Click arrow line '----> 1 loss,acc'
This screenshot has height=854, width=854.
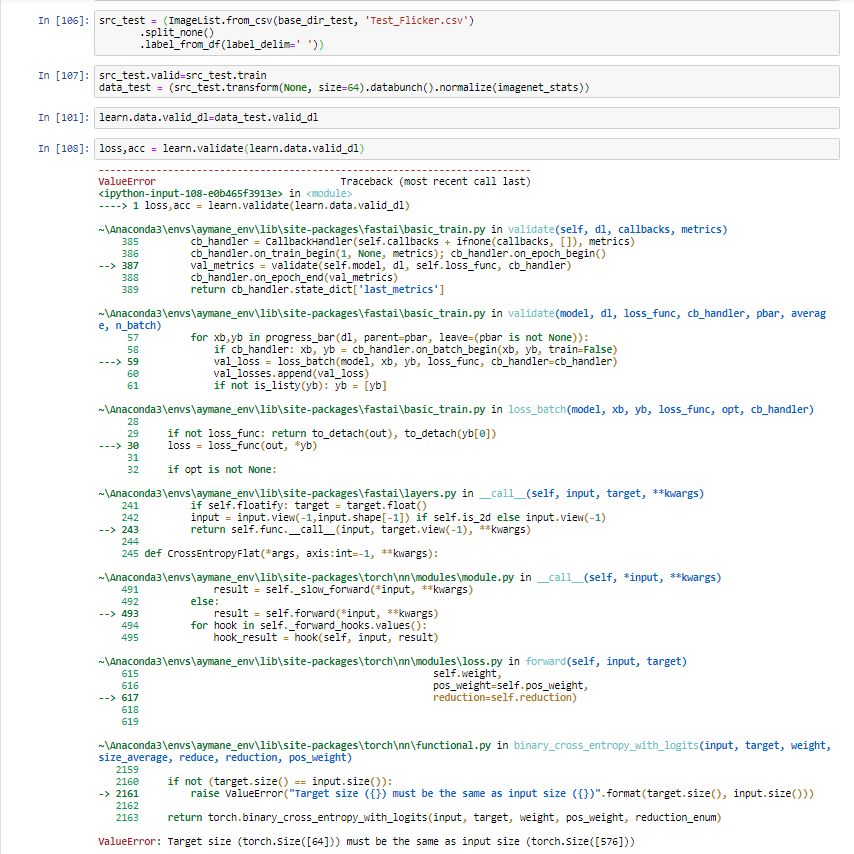click(x=254, y=205)
